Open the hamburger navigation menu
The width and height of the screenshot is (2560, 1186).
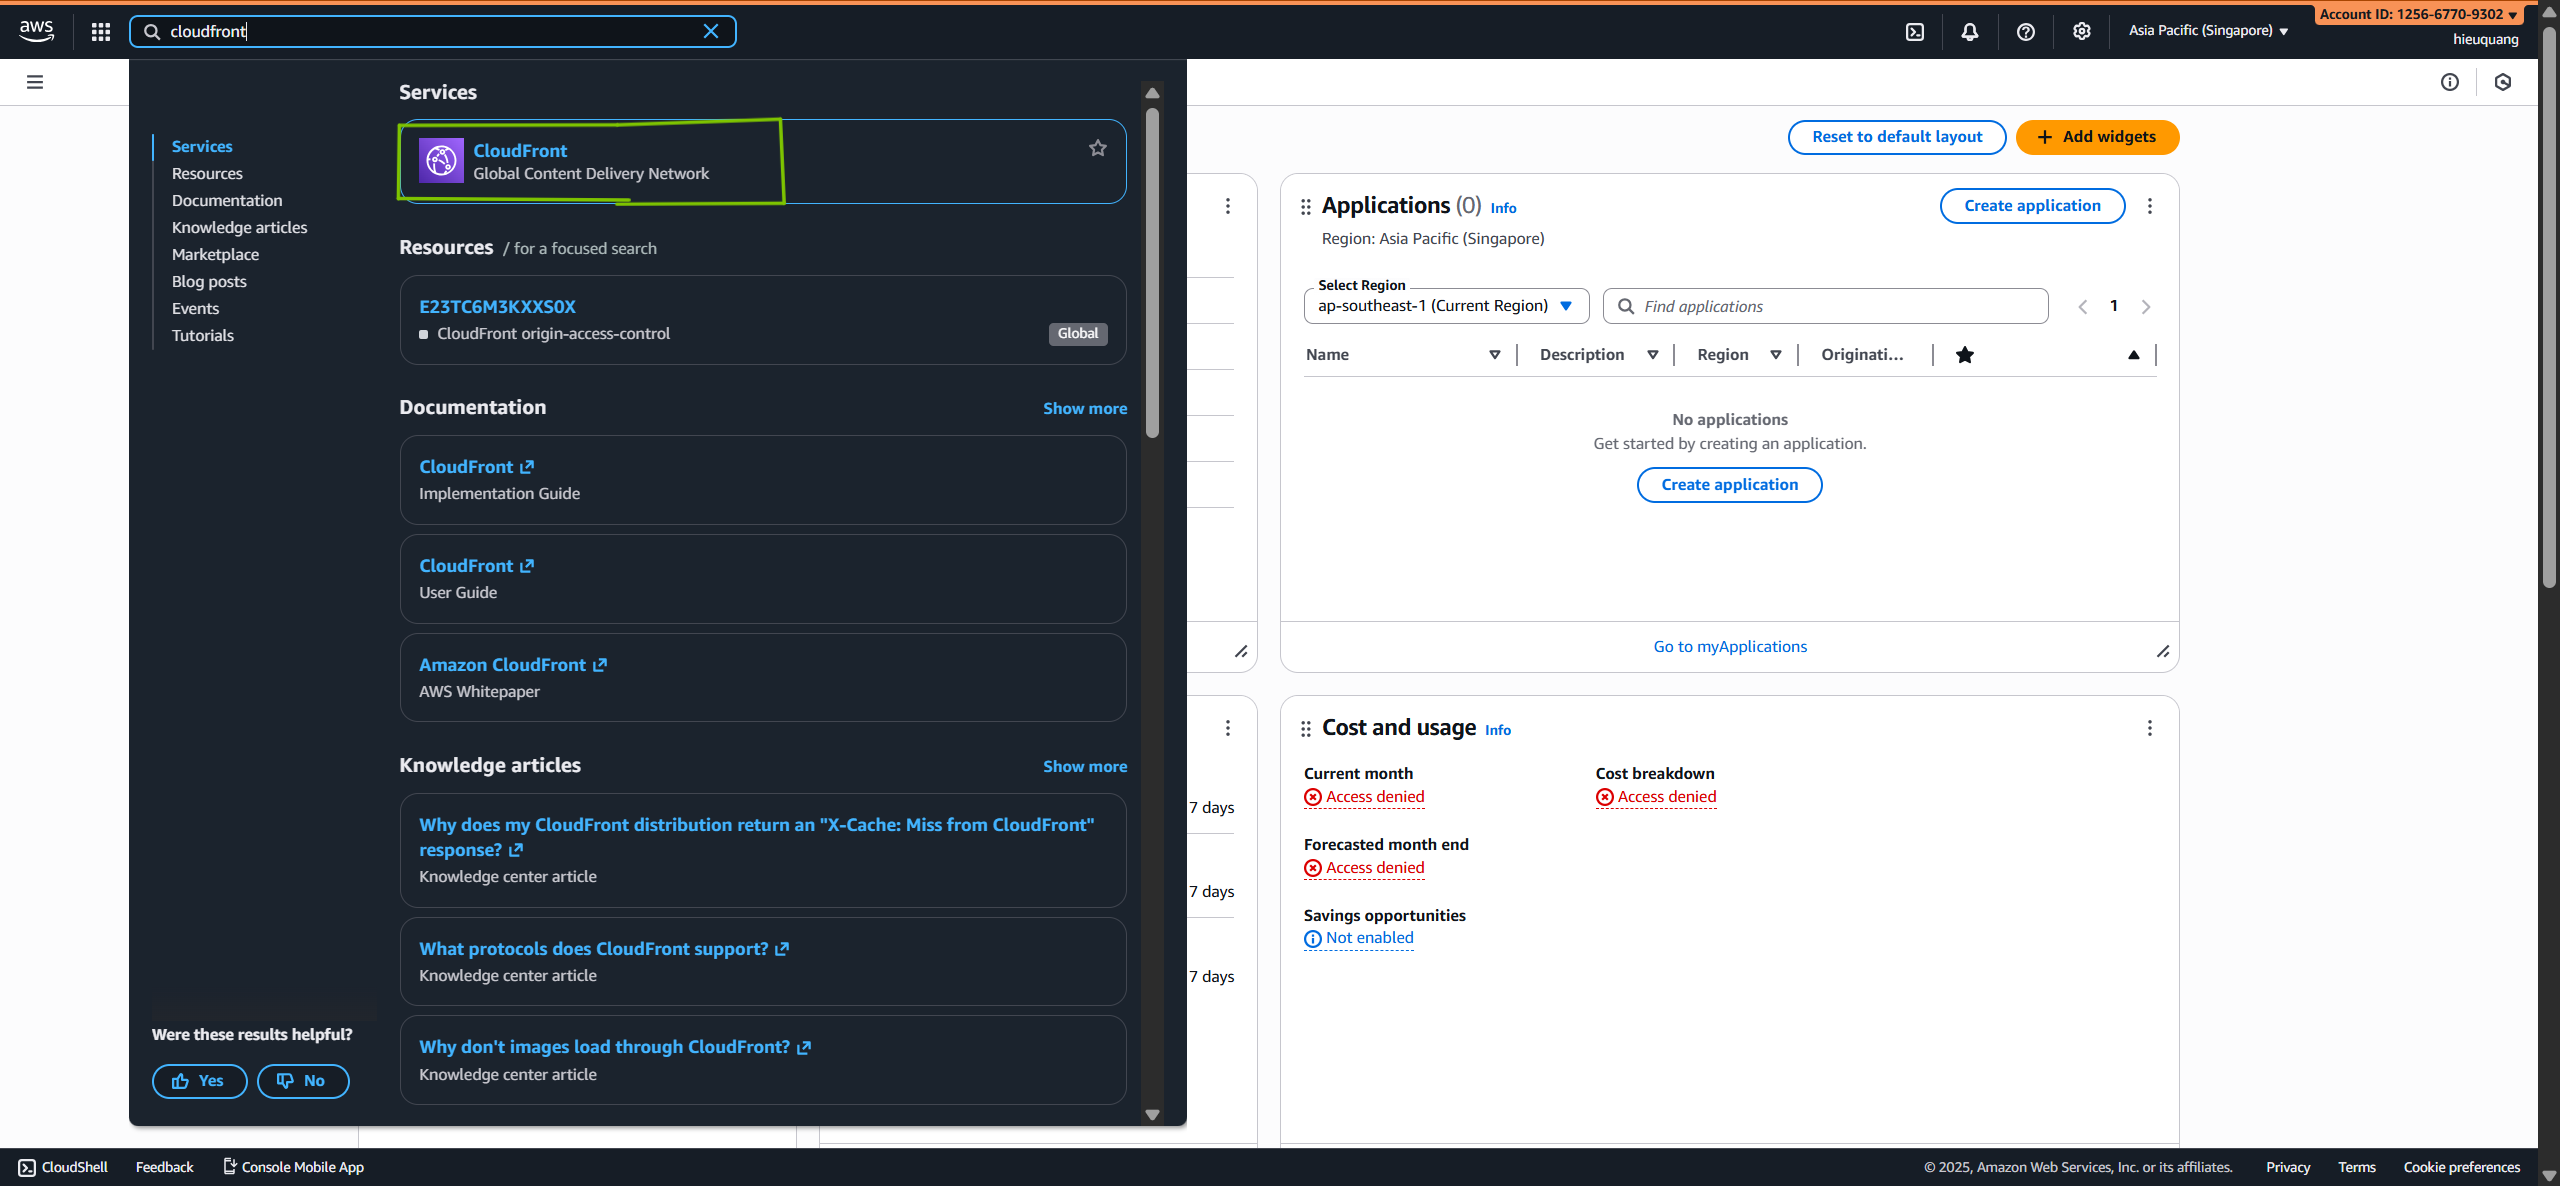35,82
